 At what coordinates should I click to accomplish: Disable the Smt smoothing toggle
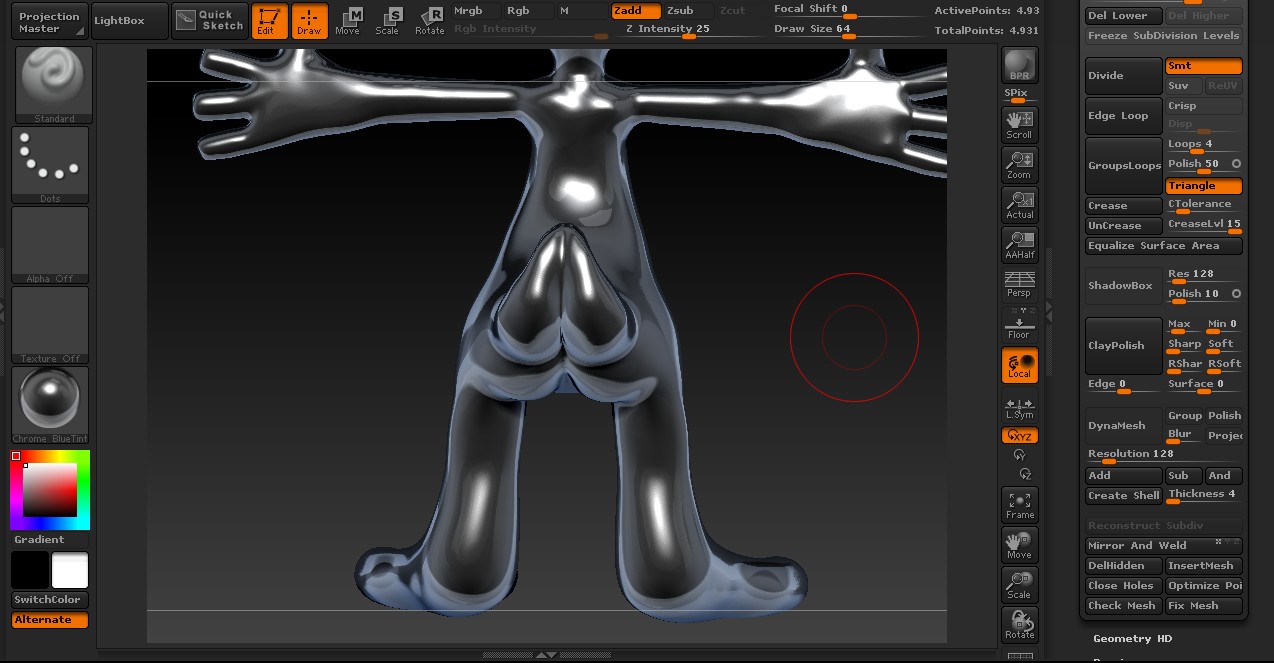[x=1203, y=66]
